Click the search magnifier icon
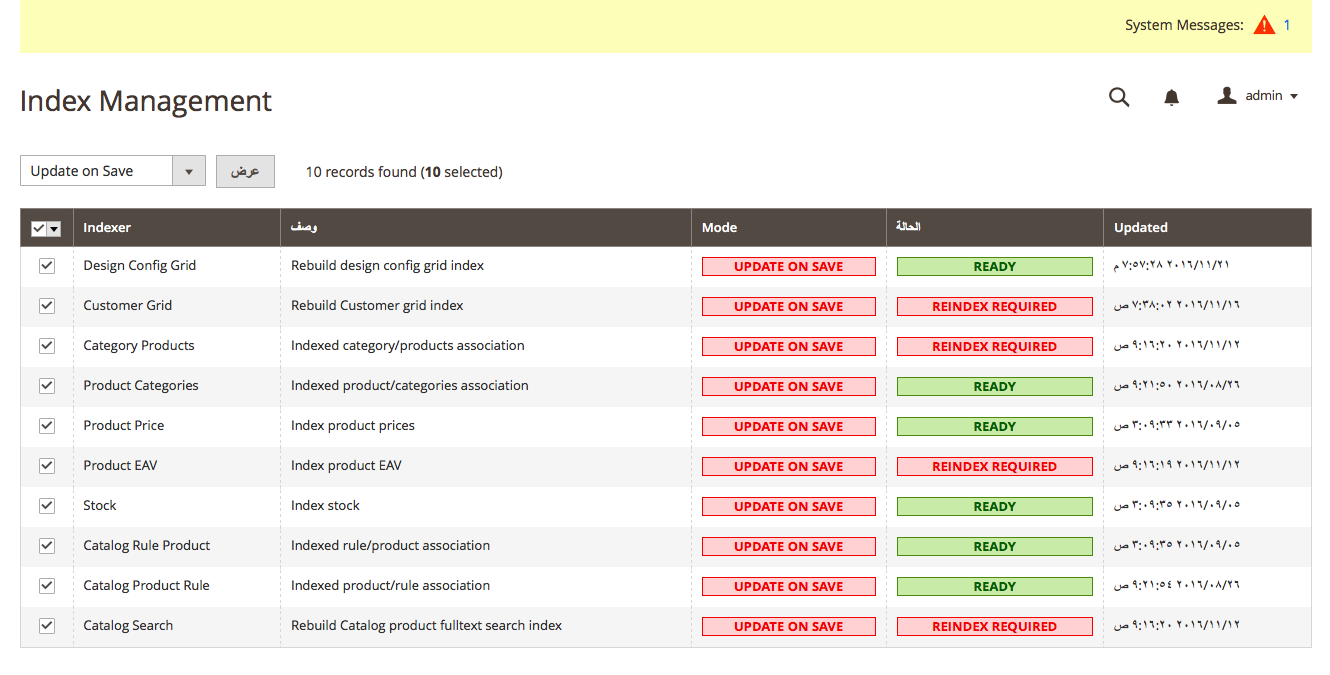Image resolution: width=1330 pixels, height=675 pixels. 1119,97
